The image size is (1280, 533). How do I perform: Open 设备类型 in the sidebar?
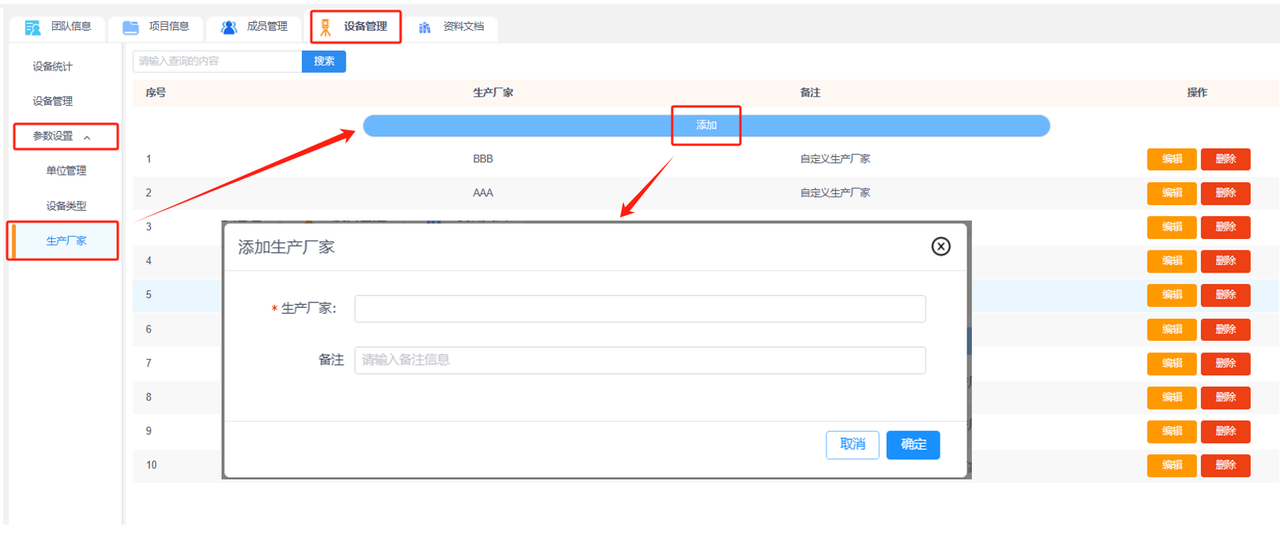66,206
